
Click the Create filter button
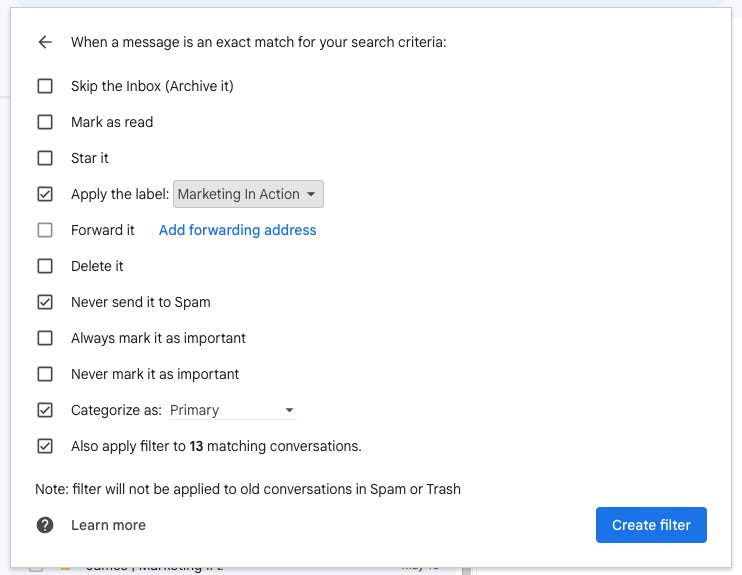(x=651, y=525)
